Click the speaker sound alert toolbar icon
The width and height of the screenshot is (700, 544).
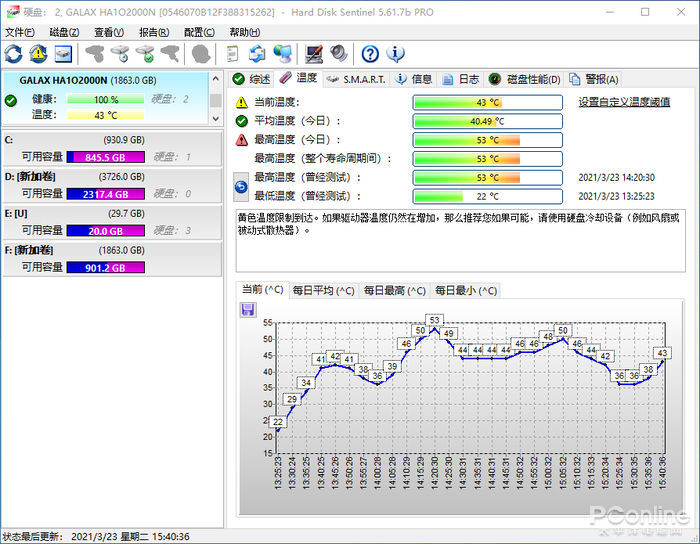(339, 54)
